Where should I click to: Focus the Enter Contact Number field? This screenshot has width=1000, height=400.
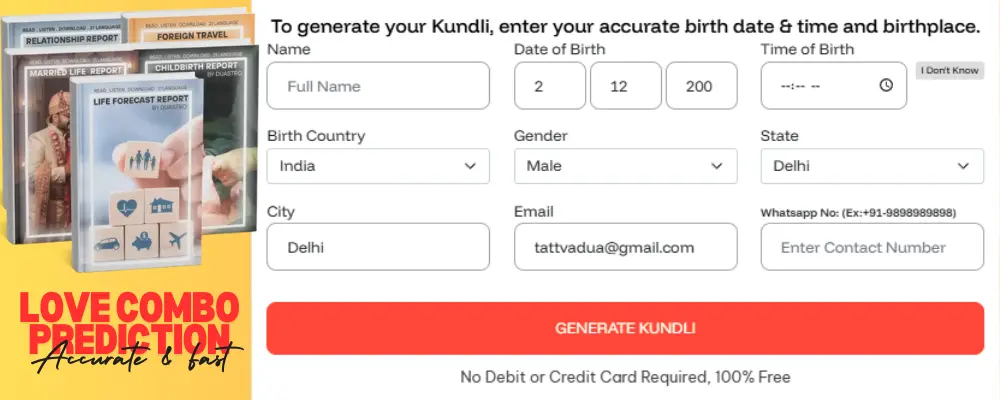[x=872, y=247]
